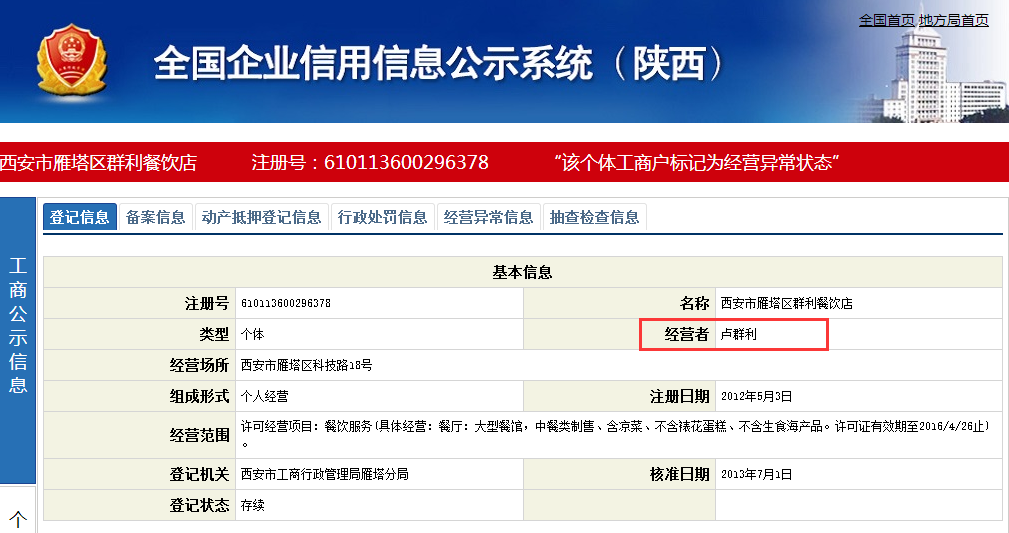Click the national emblem badge logo
The height and width of the screenshot is (533, 1009).
(71, 61)
